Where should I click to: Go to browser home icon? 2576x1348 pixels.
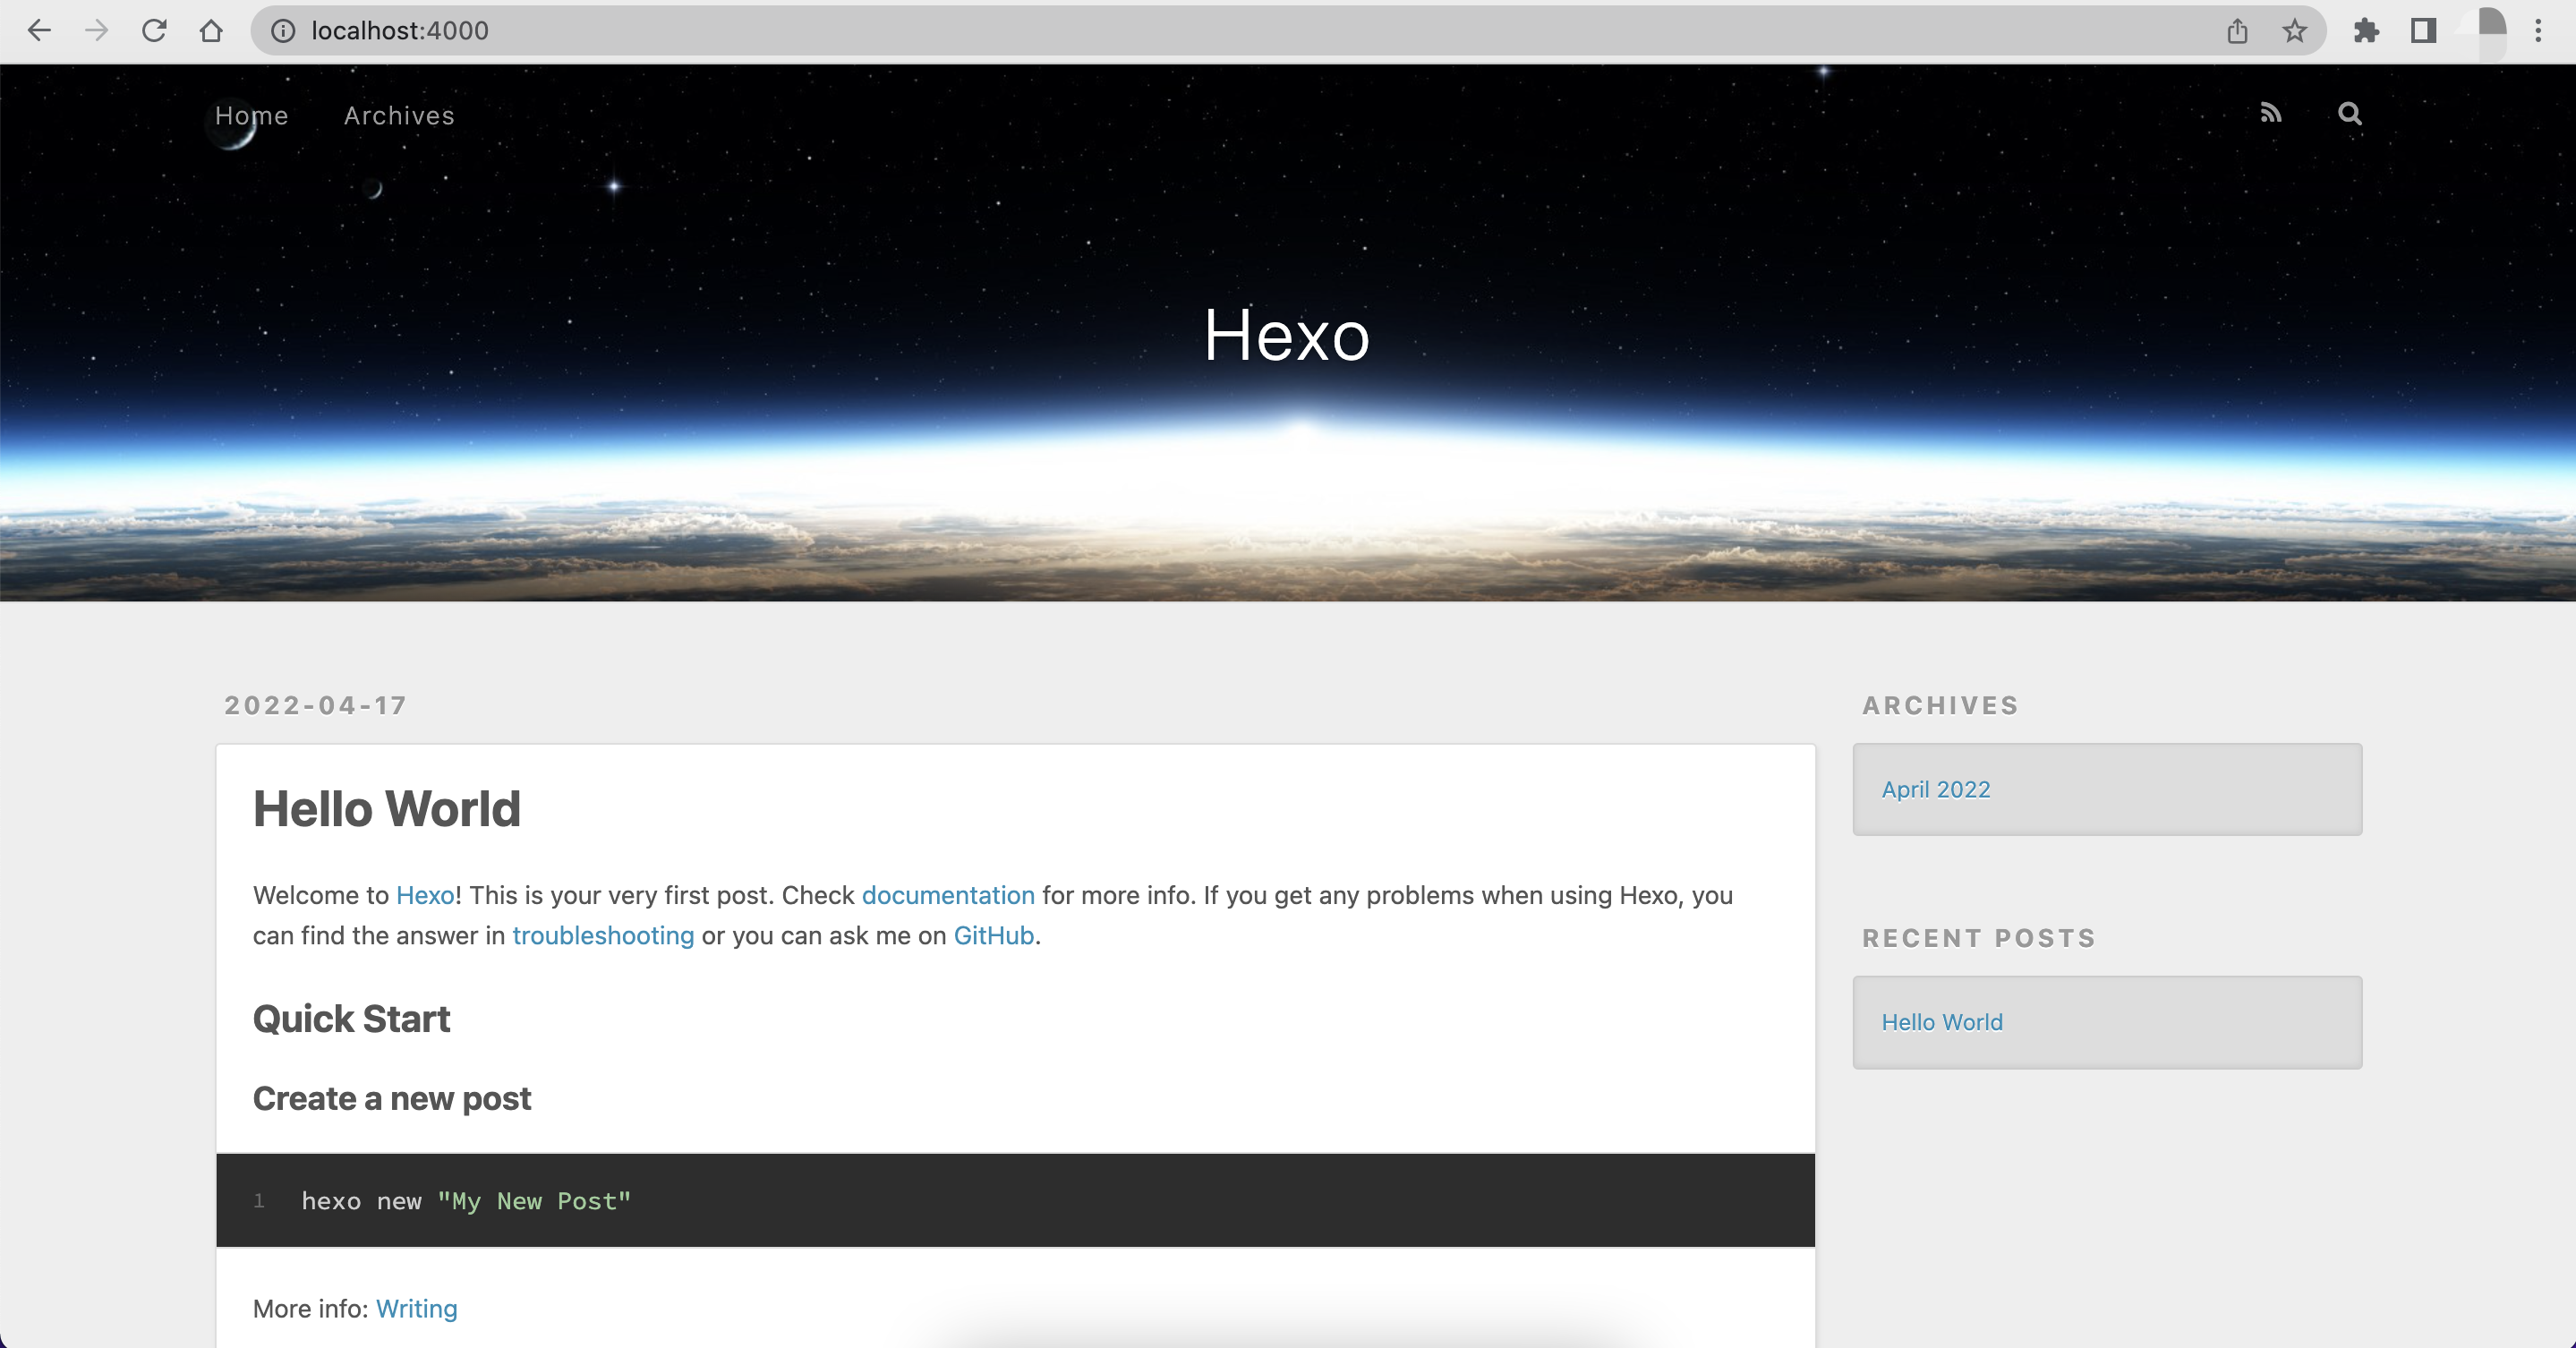[x=211, y=31]
